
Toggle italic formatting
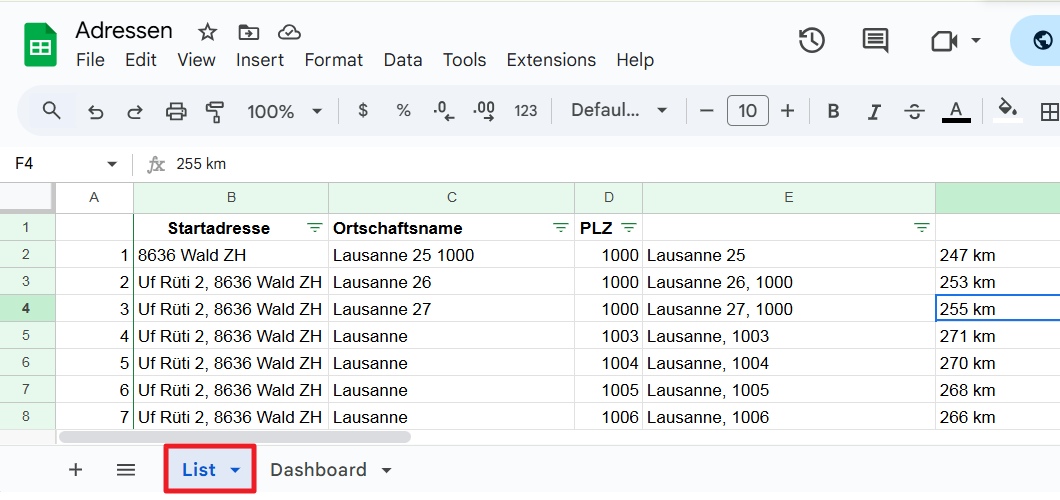pos(874,111)
